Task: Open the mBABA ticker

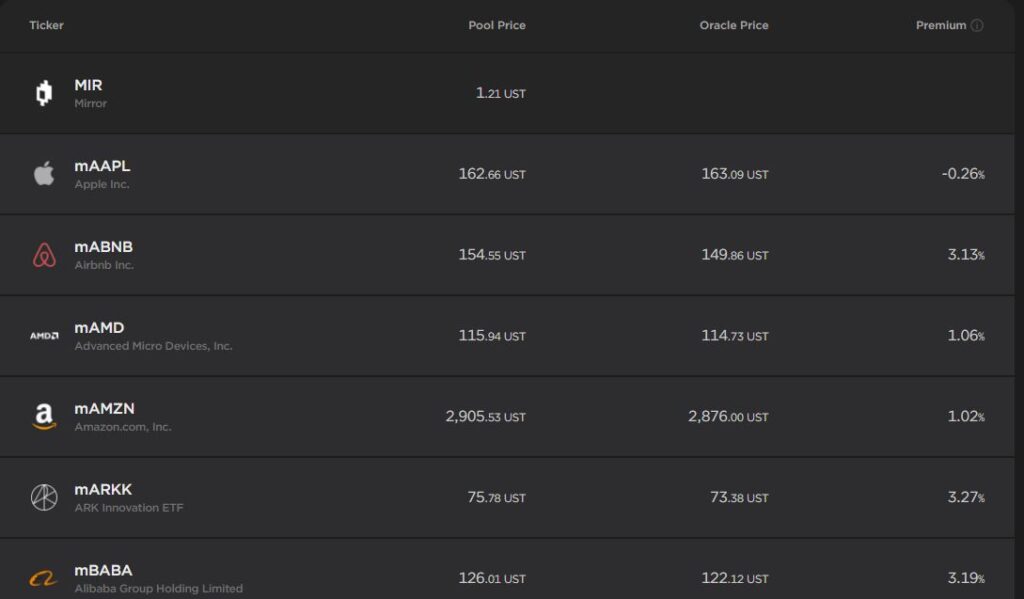Action: [103, 571]
